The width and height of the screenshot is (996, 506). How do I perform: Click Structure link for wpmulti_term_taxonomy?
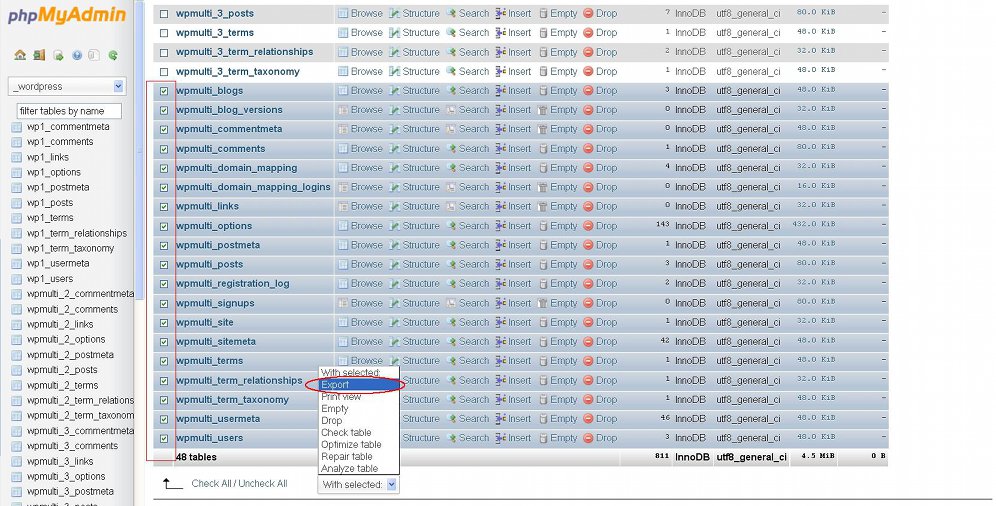coord(421,399)
